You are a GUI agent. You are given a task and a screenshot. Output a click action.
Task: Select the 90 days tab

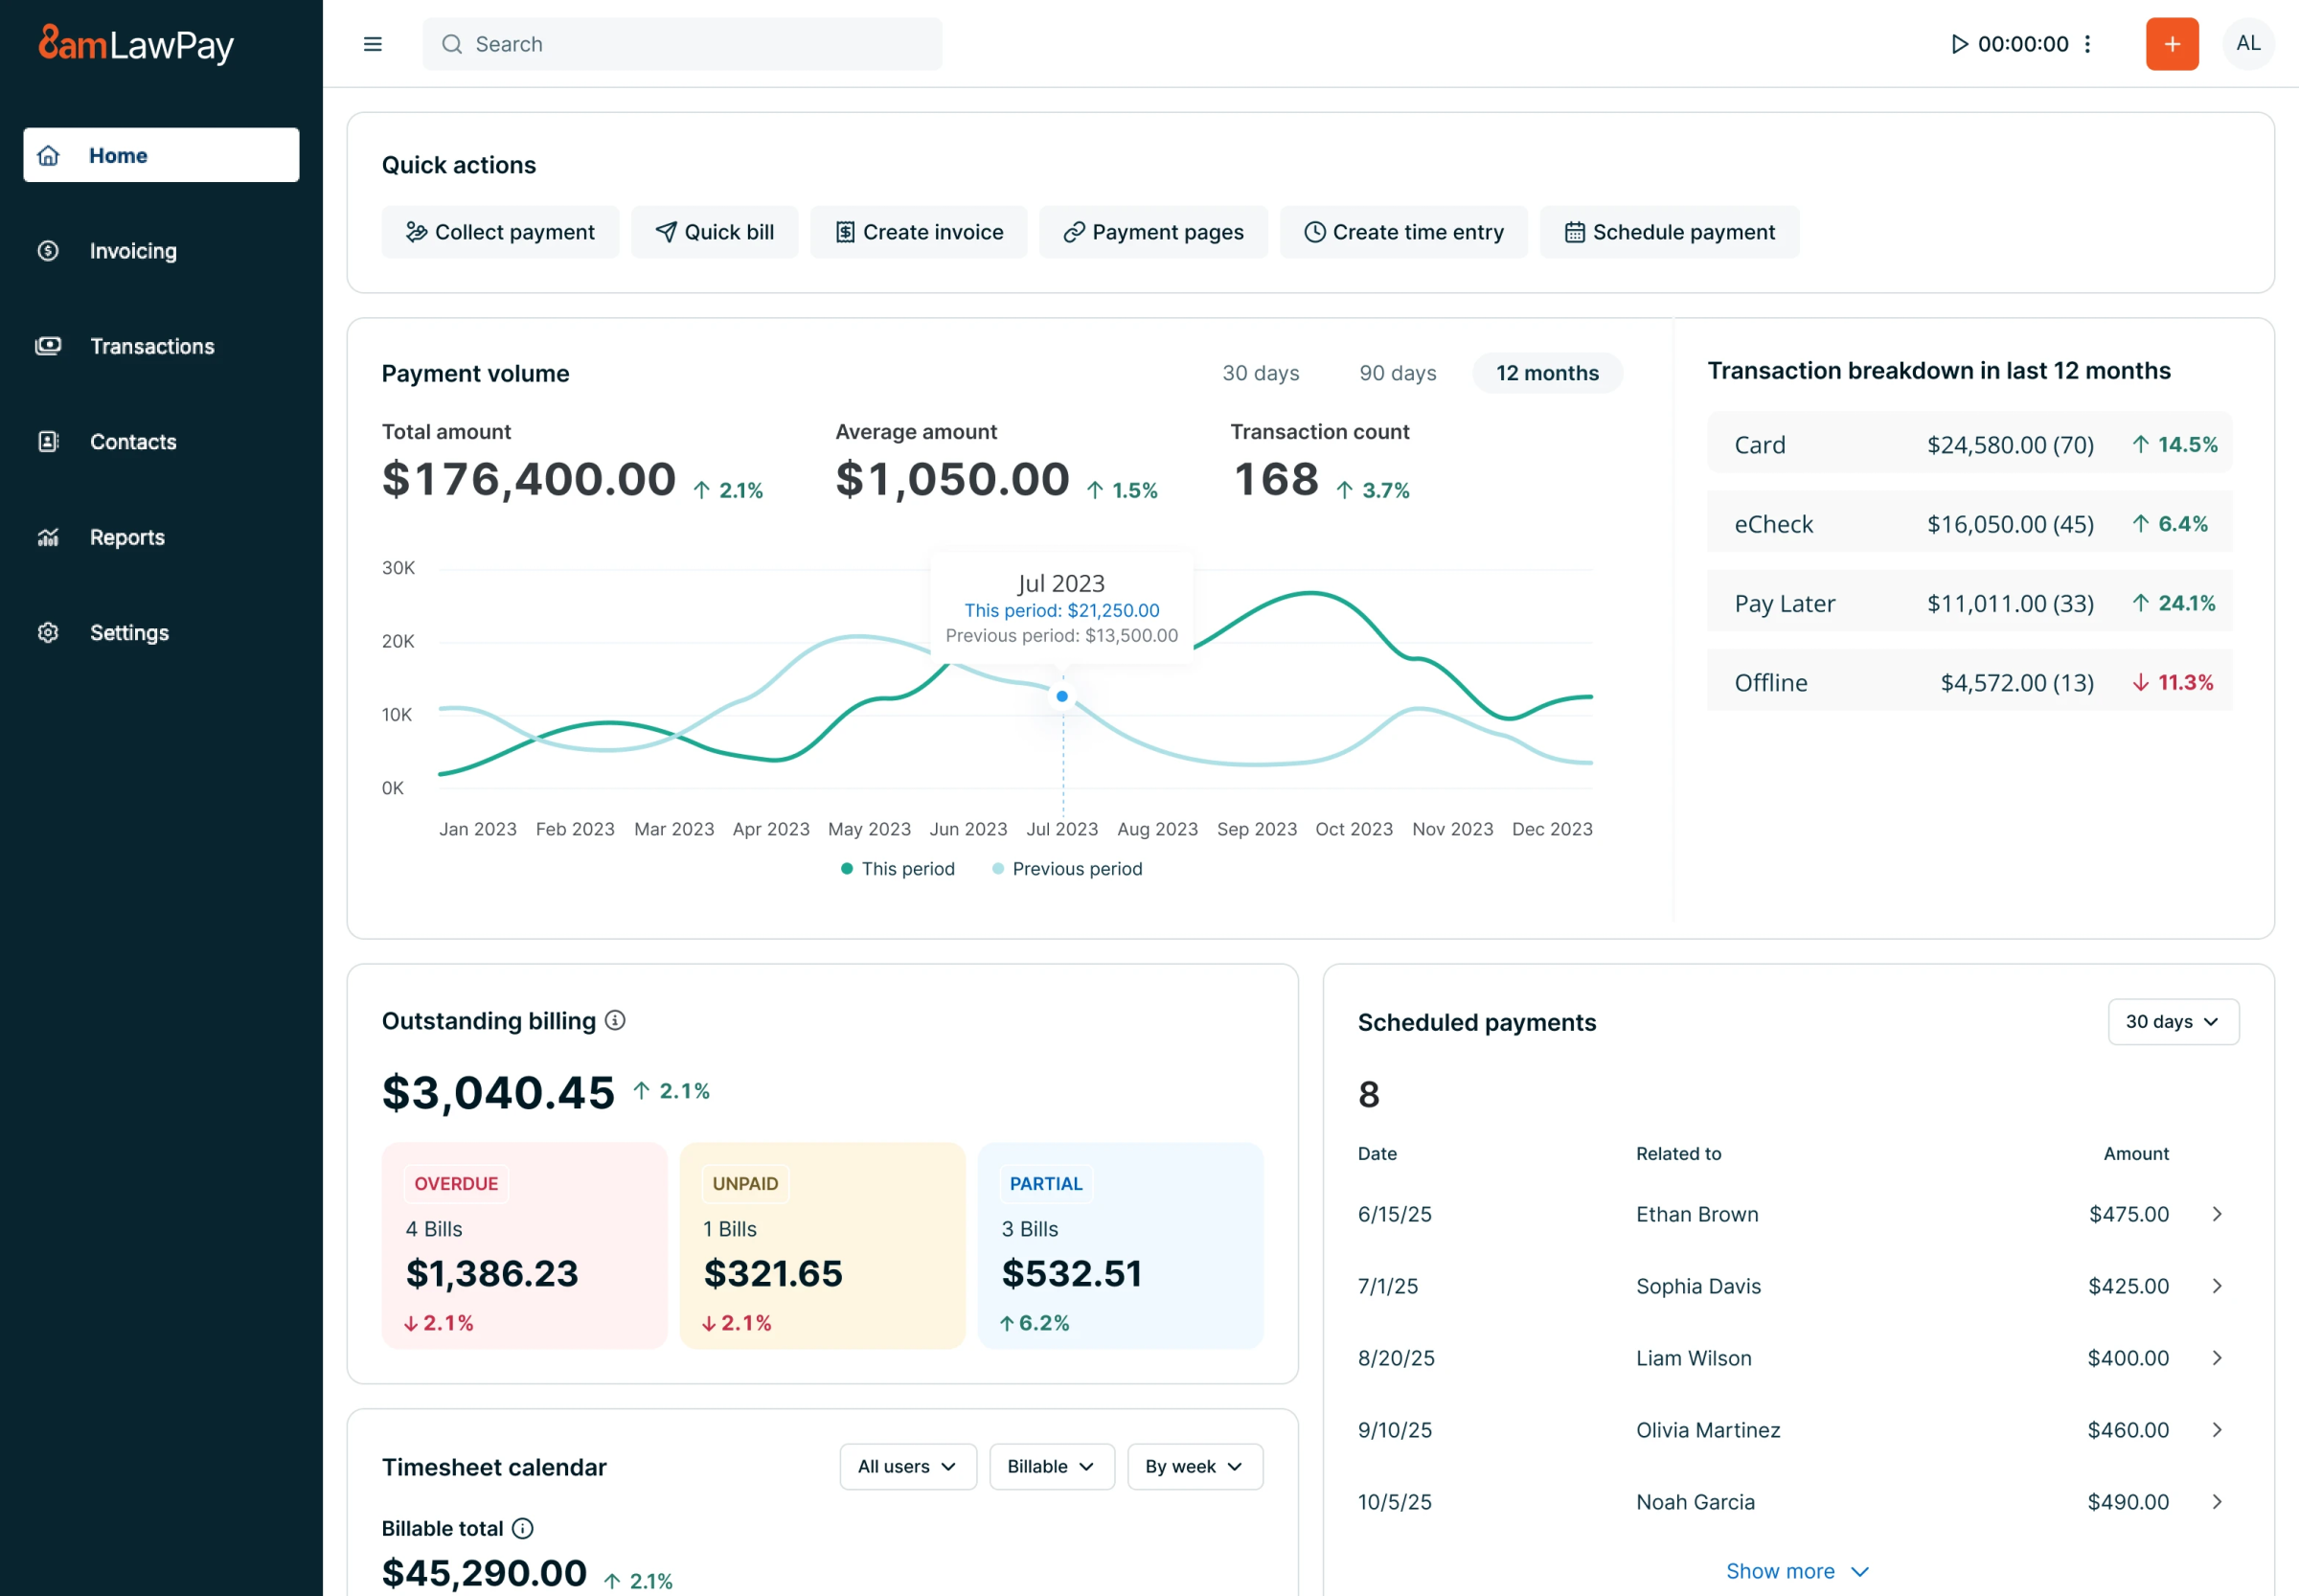(x=1396, y=373)
